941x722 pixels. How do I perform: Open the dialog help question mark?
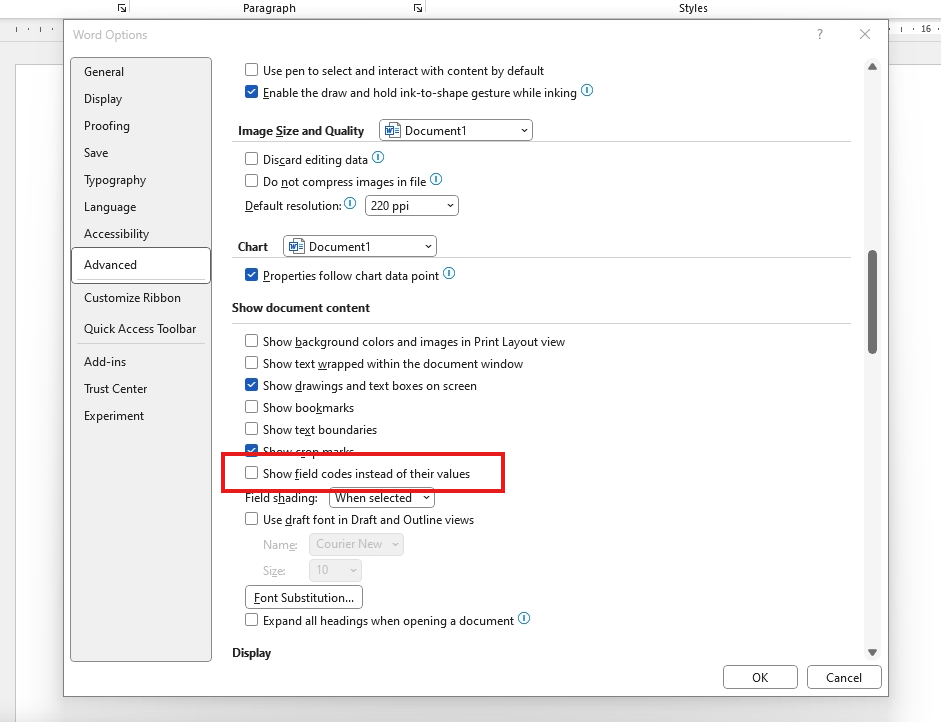[819, 35]
